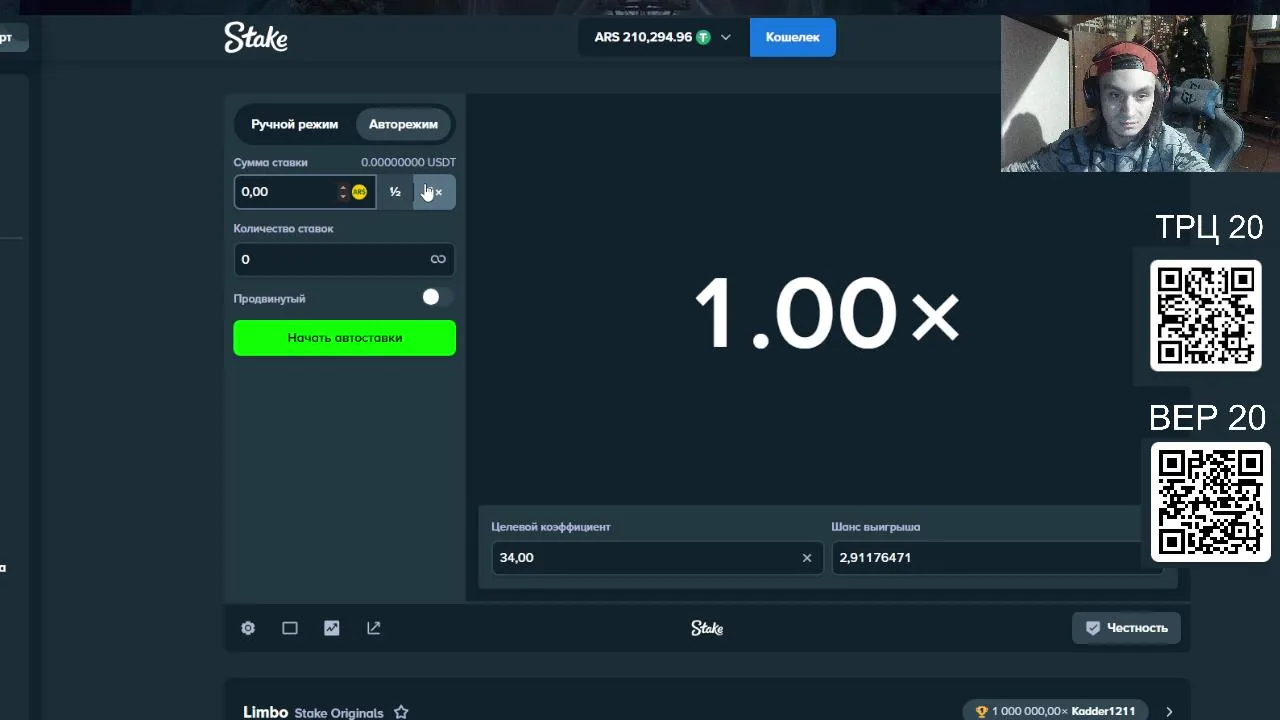Click the QR code under ВЕР 20
The height and width of the screenshot is (720, 1280).
point(1210,502)
